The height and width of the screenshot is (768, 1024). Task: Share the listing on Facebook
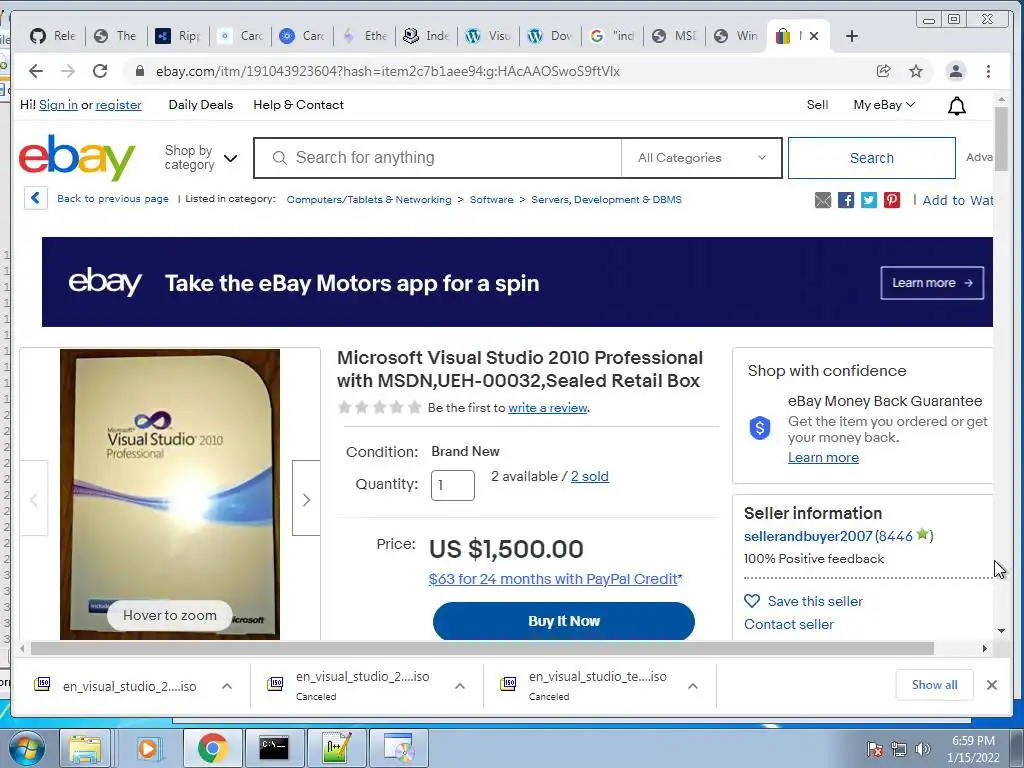[x=846, y=200]
